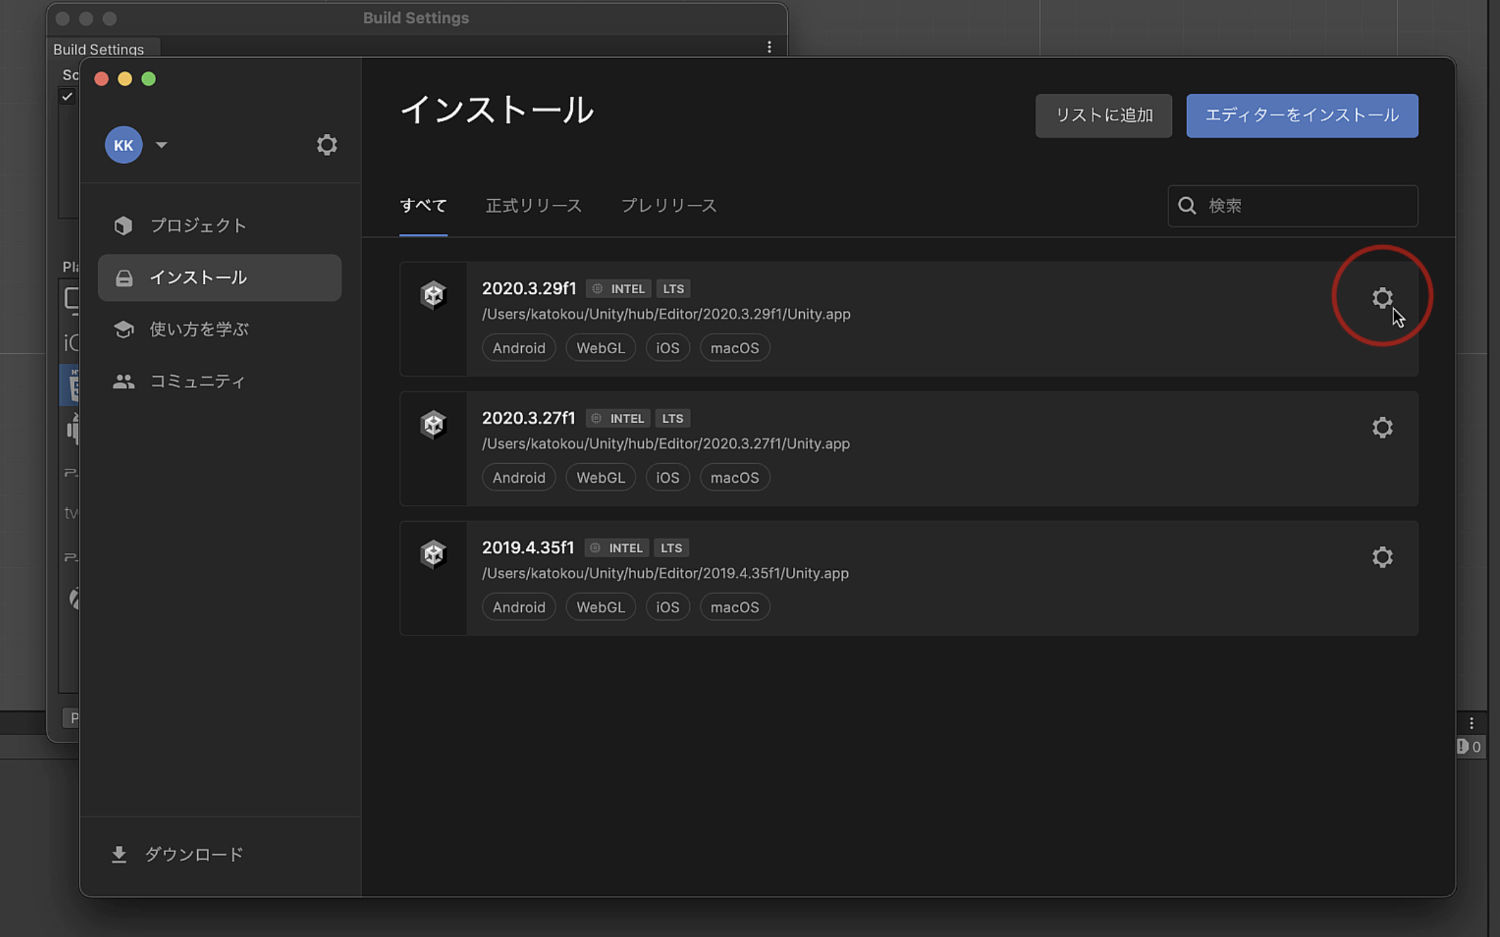Open Unity Hub preferences gear in sidebar
The width and height of the screenshot is (1500, 937).
pos(327,145)
